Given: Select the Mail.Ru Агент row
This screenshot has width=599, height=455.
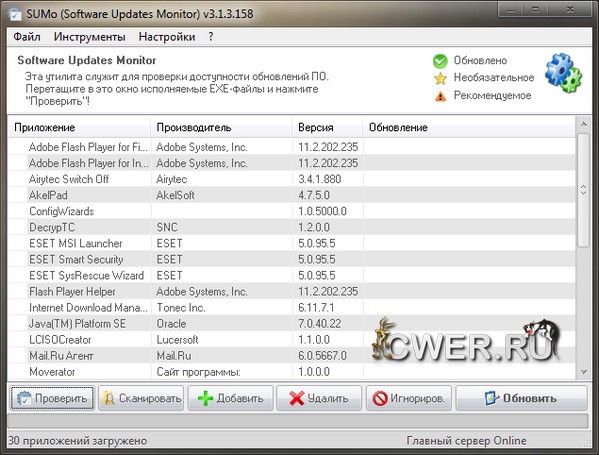Looking at the screenshot, I should pyautogui.click(x=292, y=356).
